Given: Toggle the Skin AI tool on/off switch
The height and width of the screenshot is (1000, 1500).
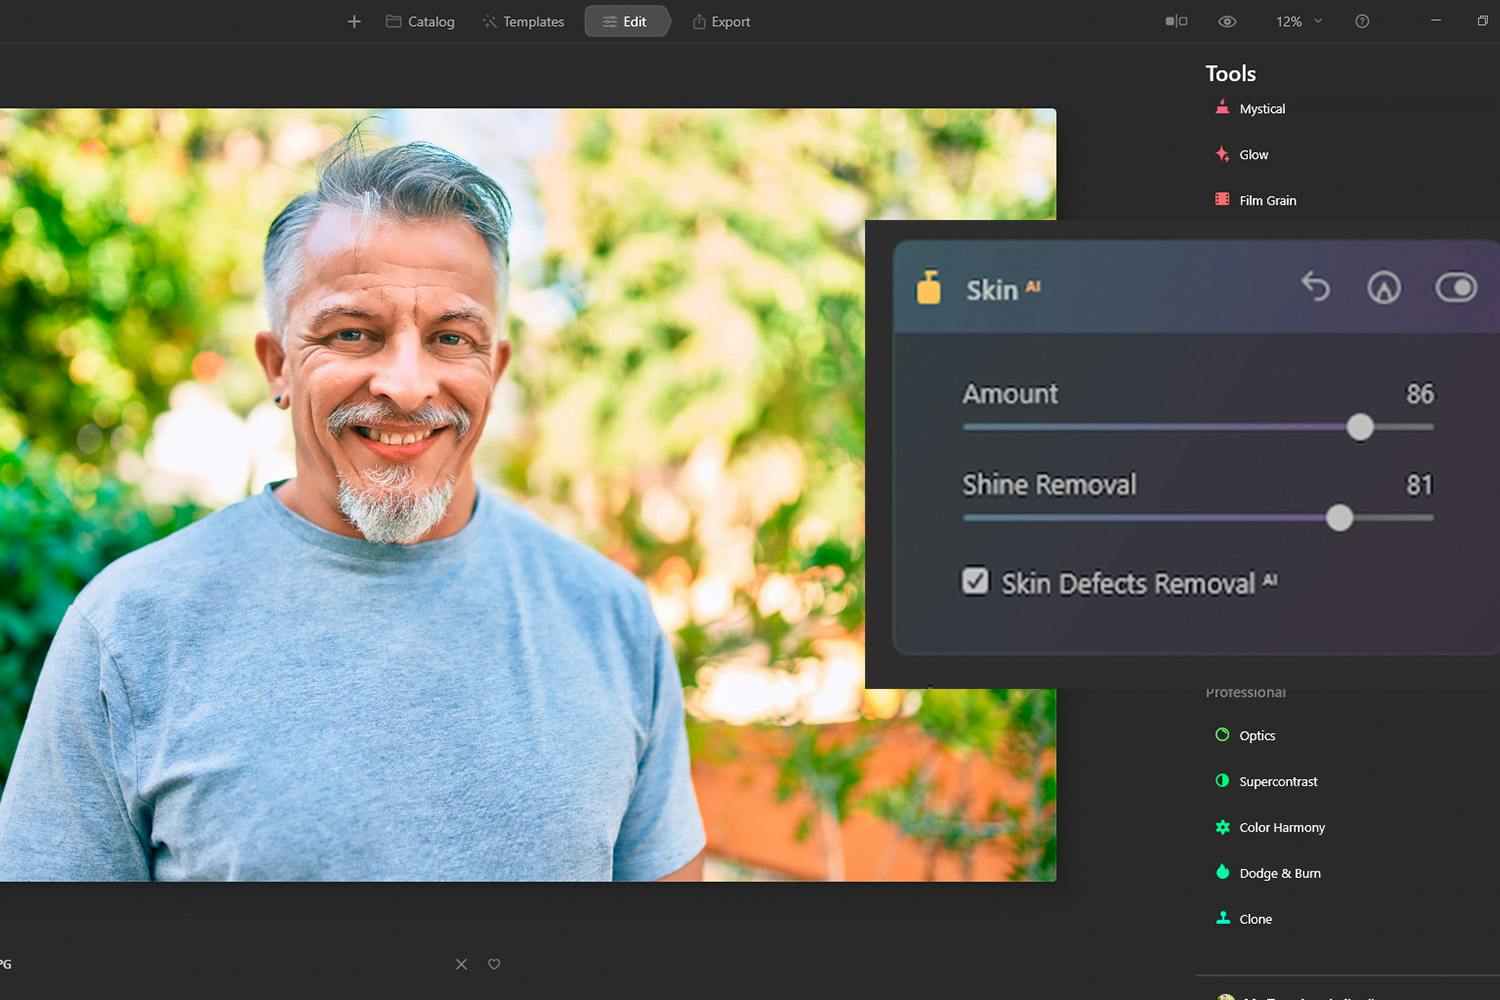Looking at the screenshot, I should coord(1456,288).
